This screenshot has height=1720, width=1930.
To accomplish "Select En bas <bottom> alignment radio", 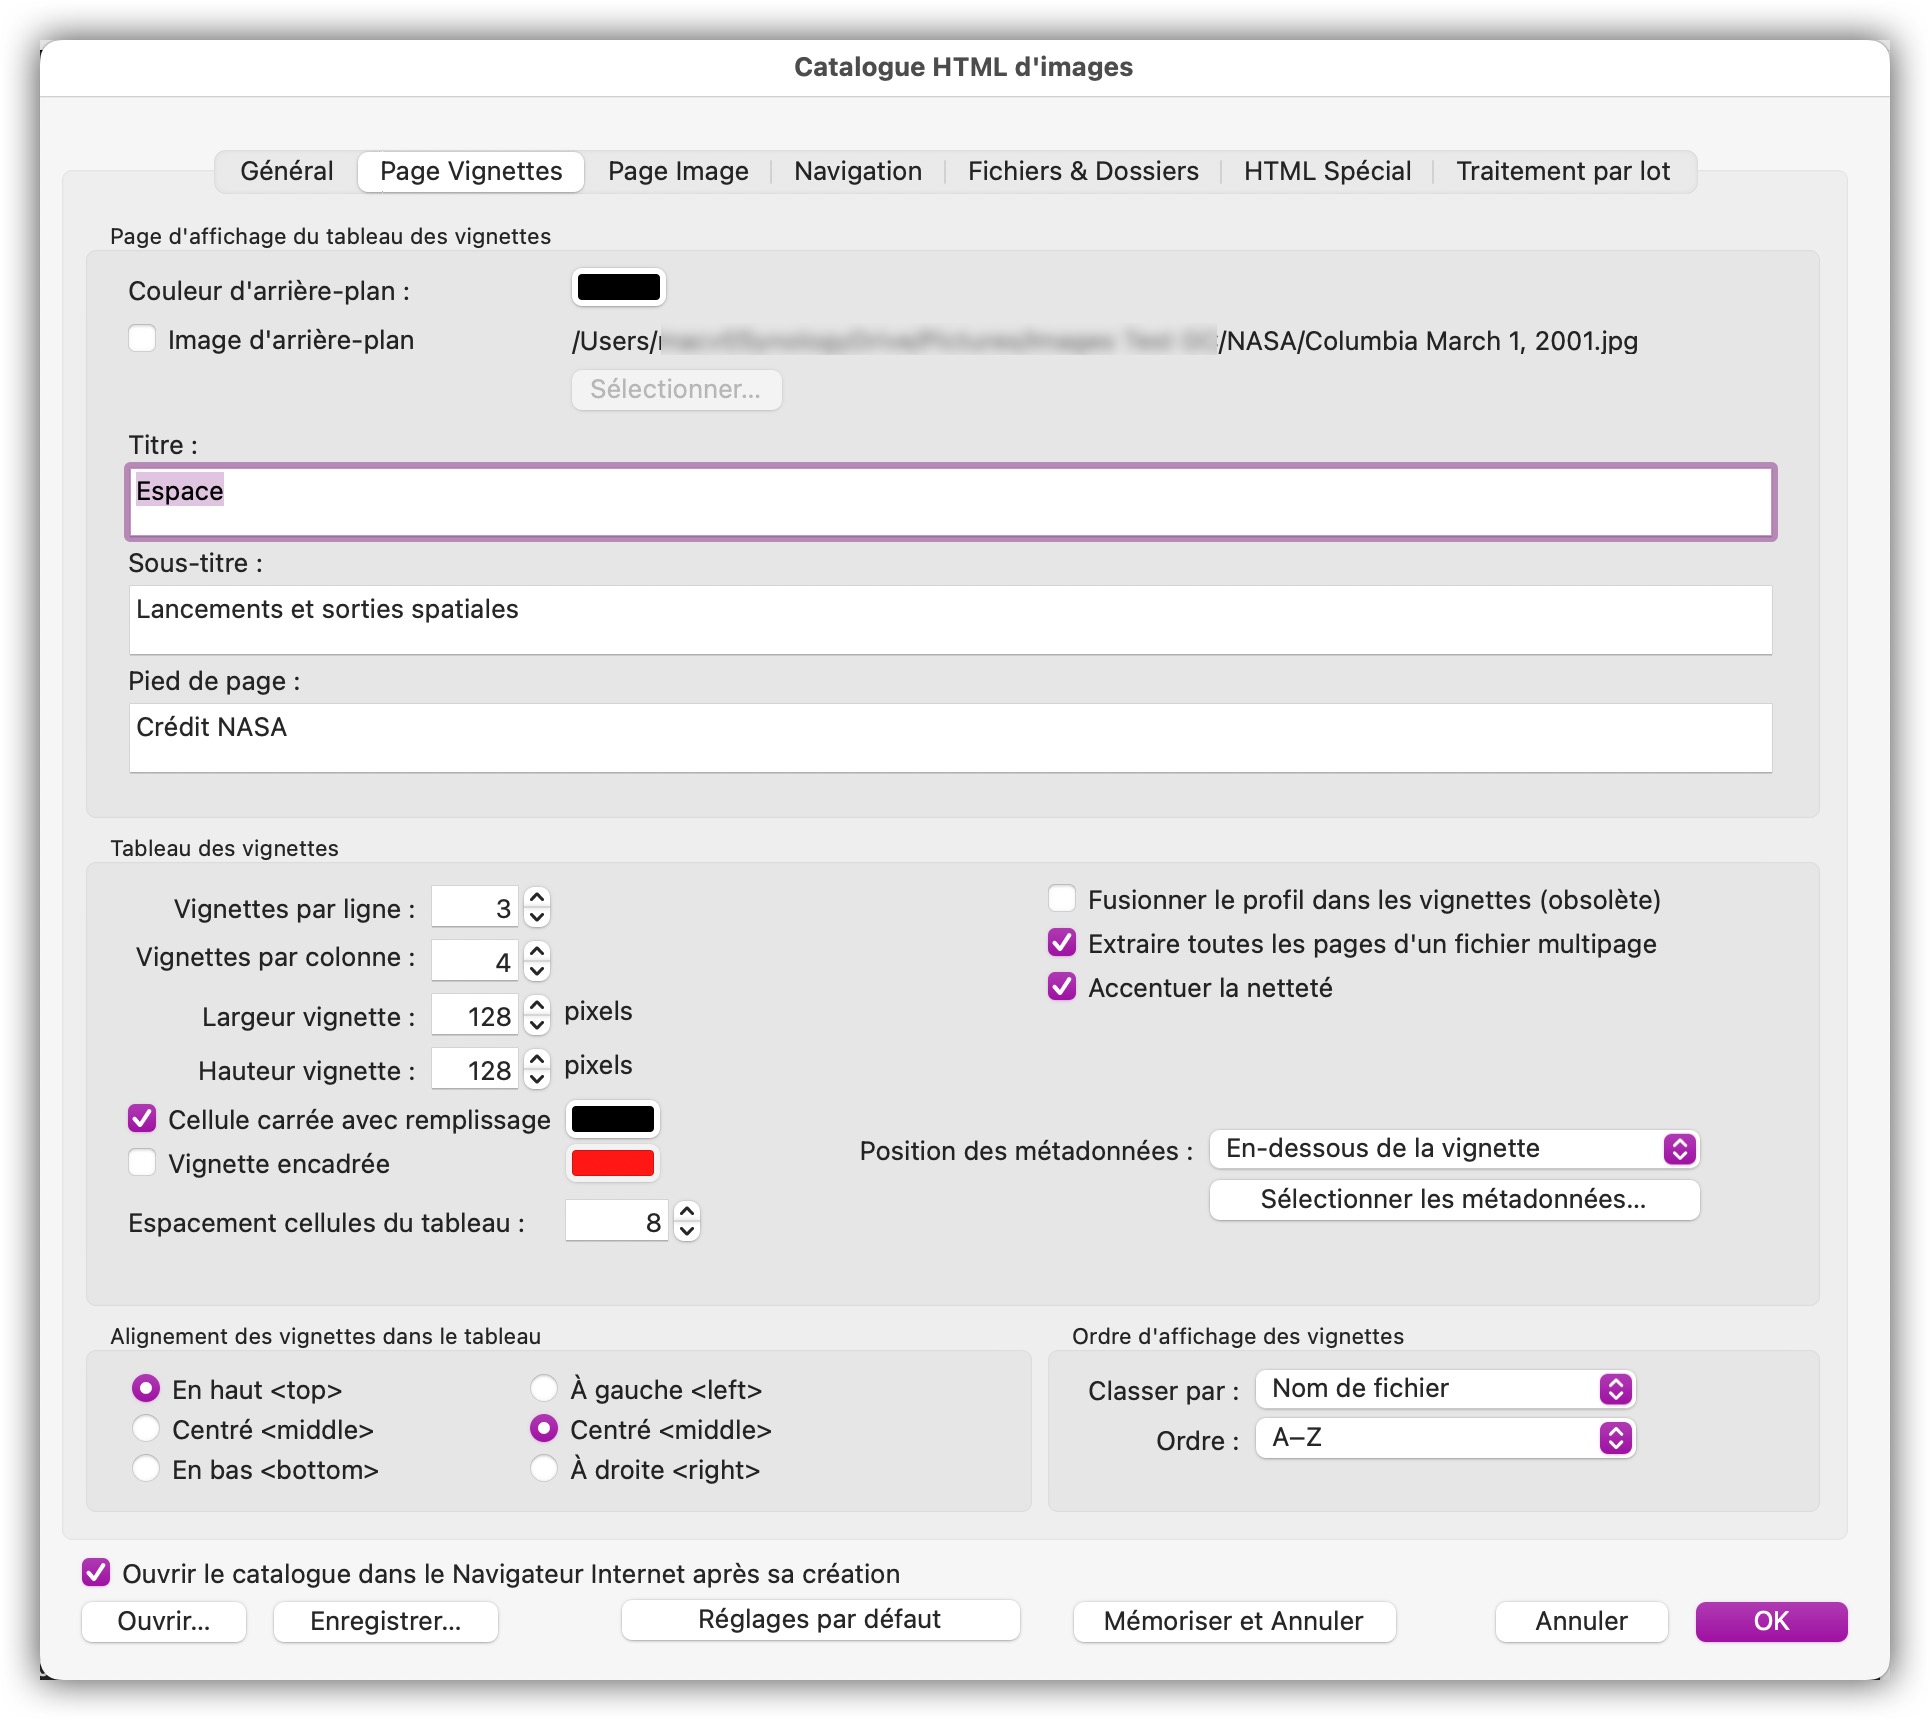I will click(x=146, y=1469).
